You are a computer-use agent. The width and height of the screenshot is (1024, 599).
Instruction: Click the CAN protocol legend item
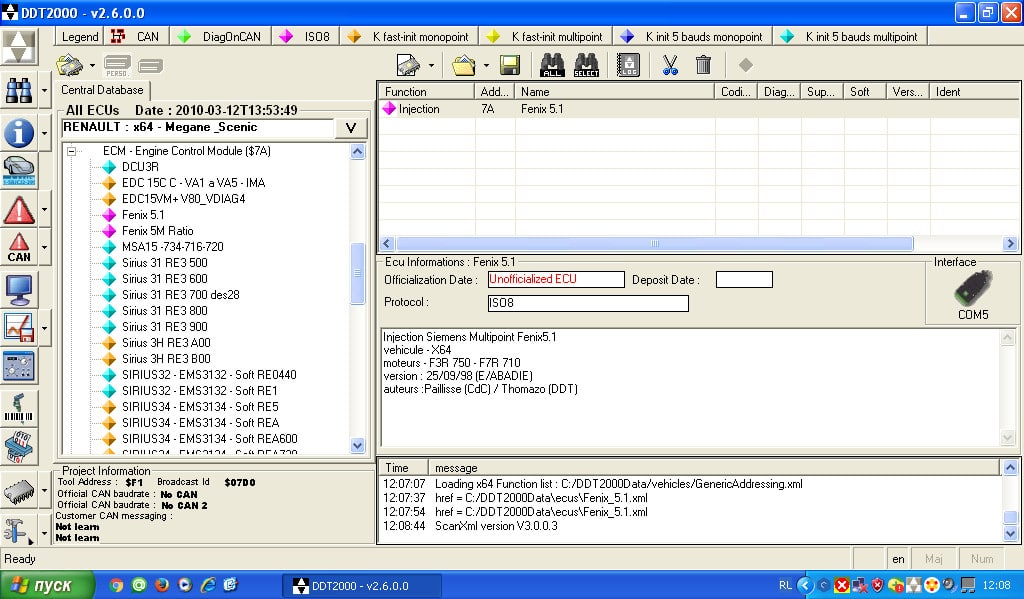pos(135,37)
